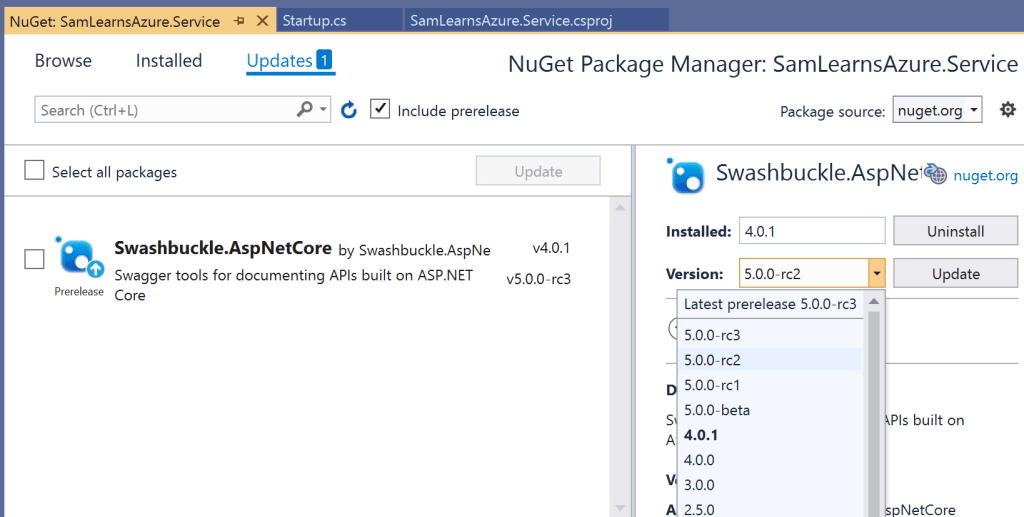Collapse the Version dropdown arrow

click(x=876, y=274)
